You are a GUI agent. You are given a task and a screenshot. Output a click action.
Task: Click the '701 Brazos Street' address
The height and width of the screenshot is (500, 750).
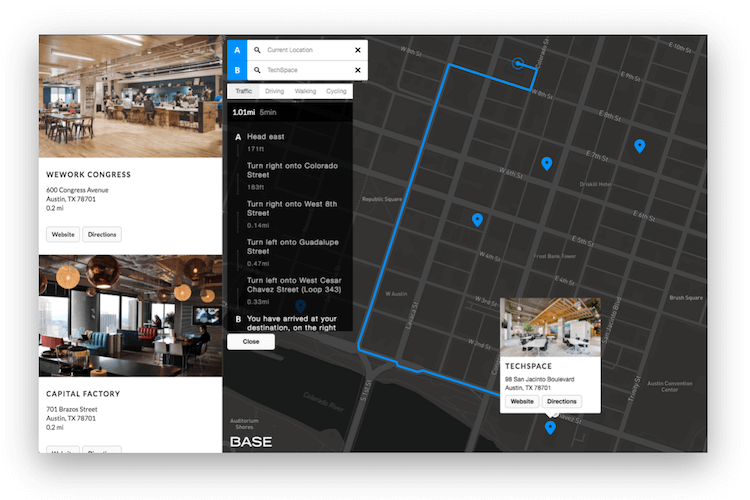tap(72, 409)
